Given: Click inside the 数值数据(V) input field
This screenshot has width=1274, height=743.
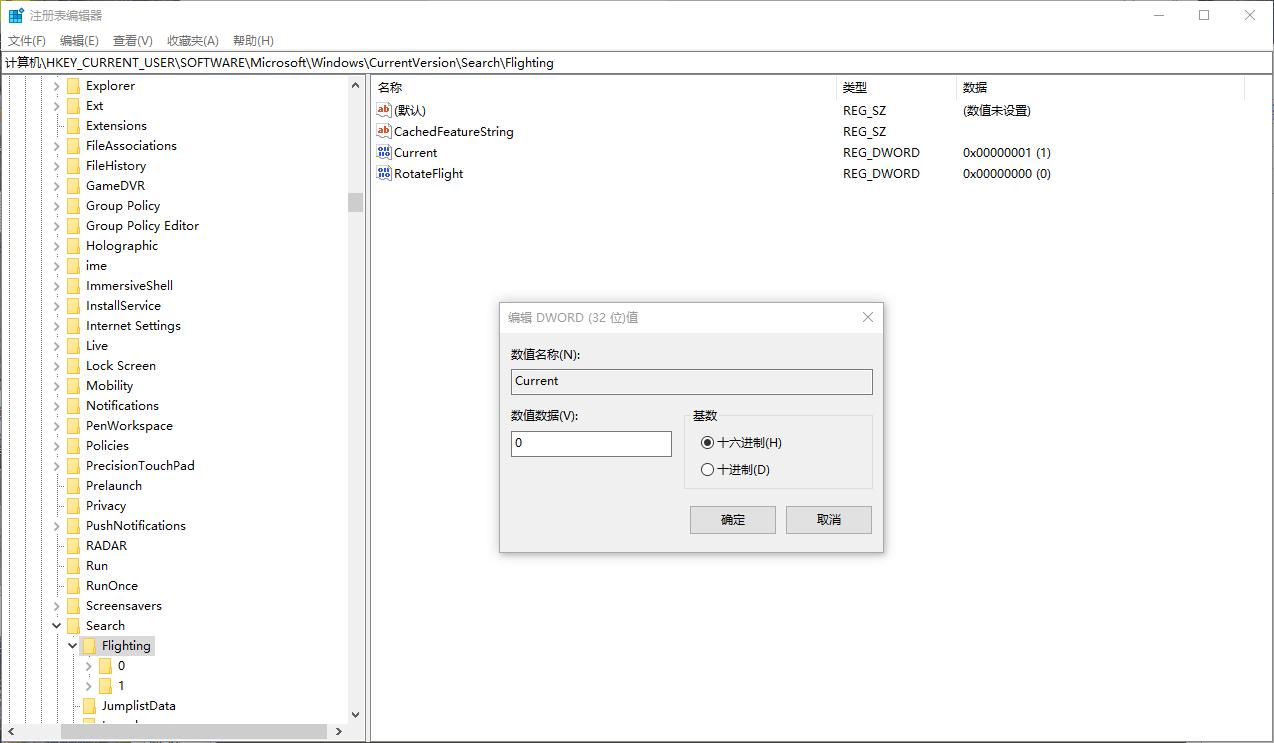Looking at the screenshot, I should pos(590,443).
